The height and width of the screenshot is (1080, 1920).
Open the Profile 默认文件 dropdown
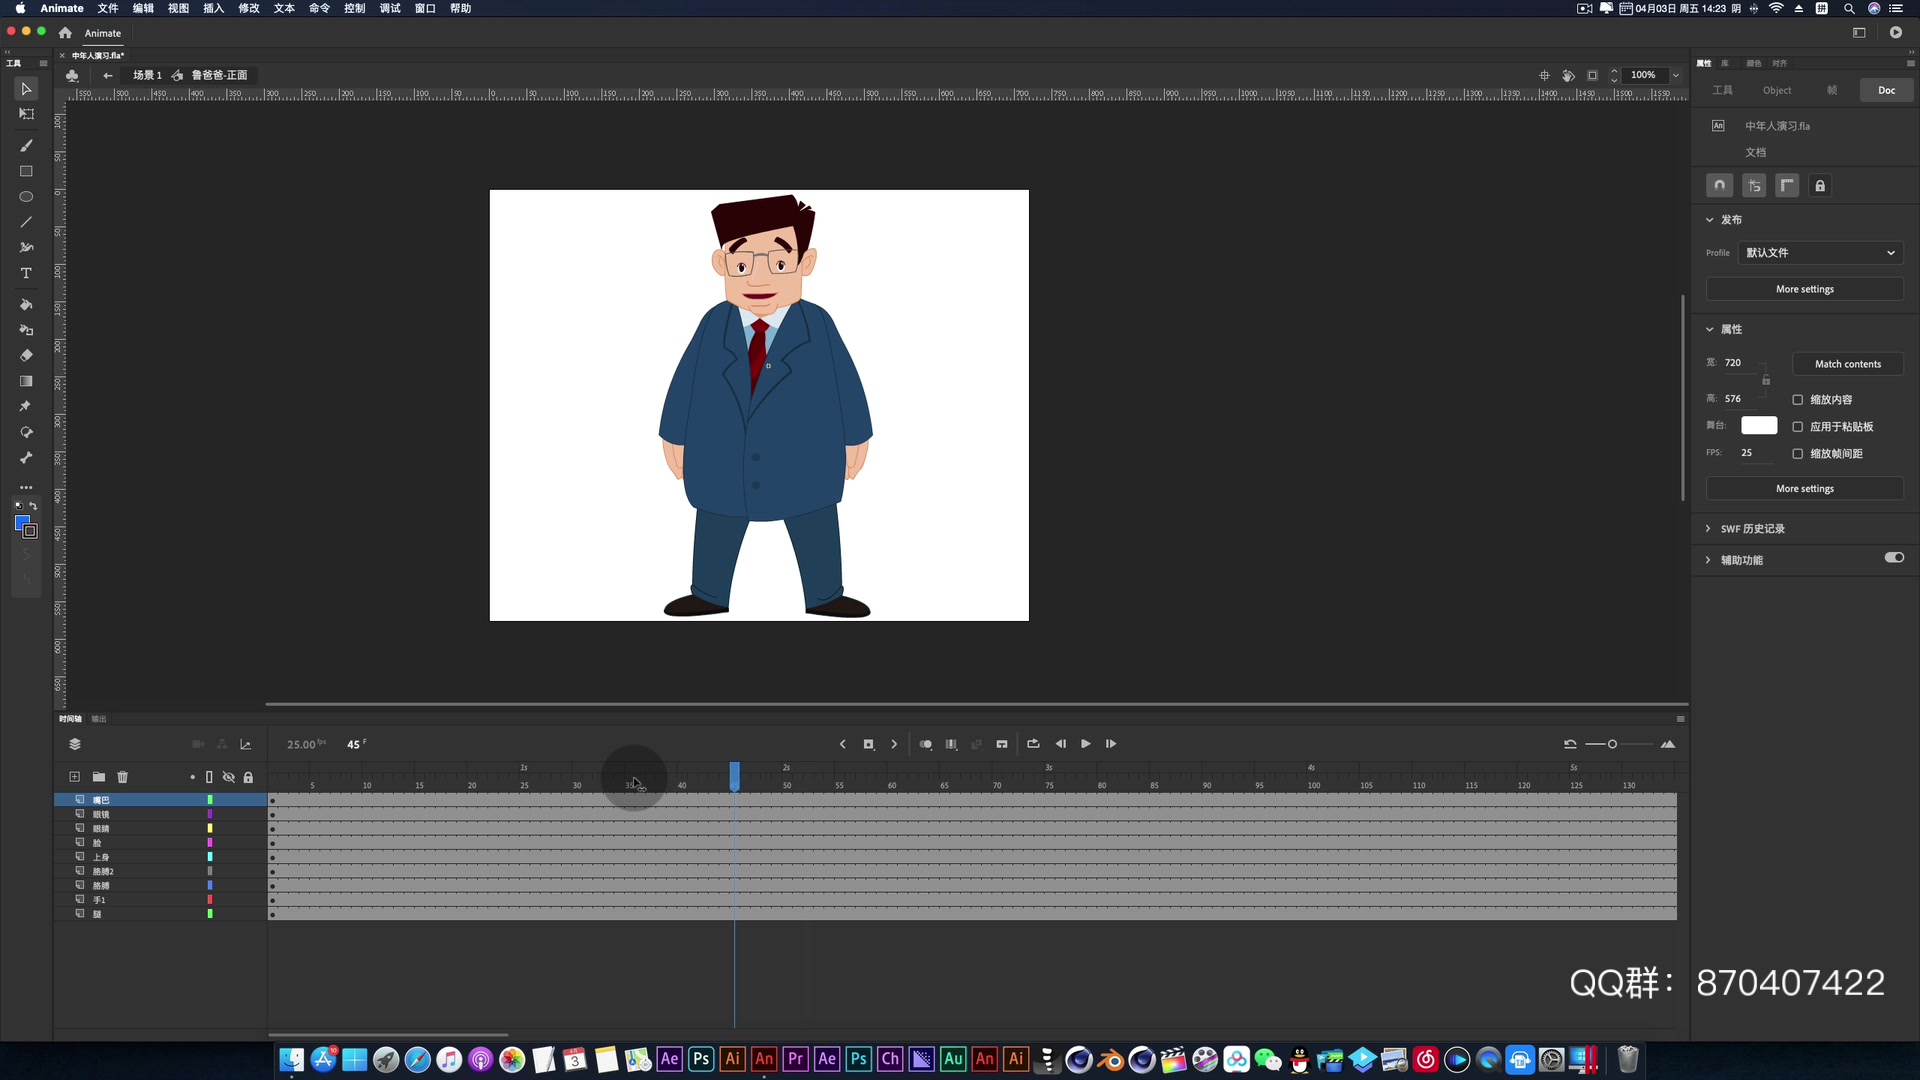[1820, 253]
